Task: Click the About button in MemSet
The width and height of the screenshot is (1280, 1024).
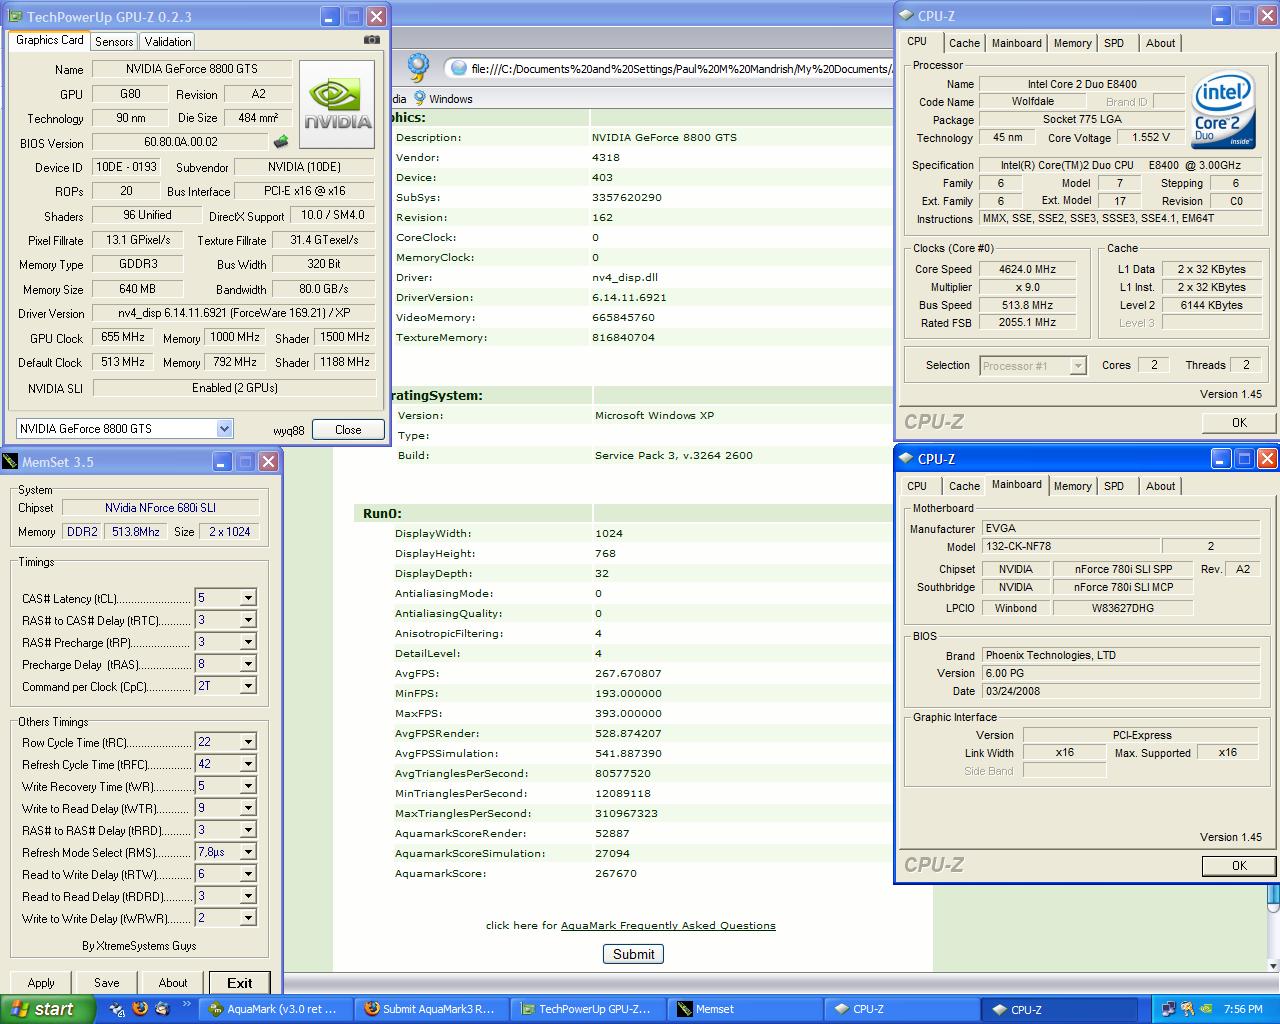Action: 173,983
